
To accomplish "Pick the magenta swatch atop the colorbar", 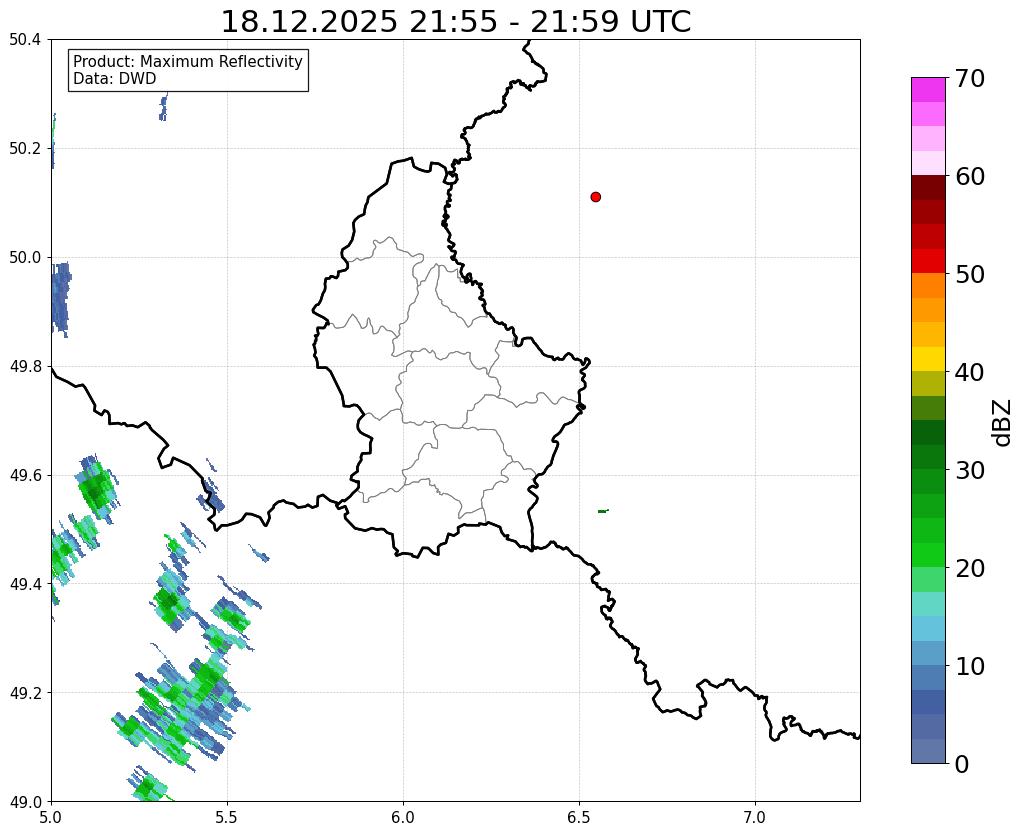I will [928, 90].
